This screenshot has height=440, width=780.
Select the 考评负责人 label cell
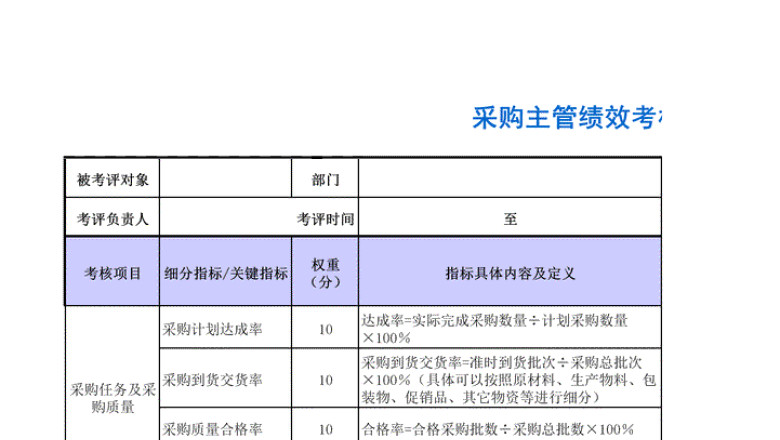pos(112,217)
